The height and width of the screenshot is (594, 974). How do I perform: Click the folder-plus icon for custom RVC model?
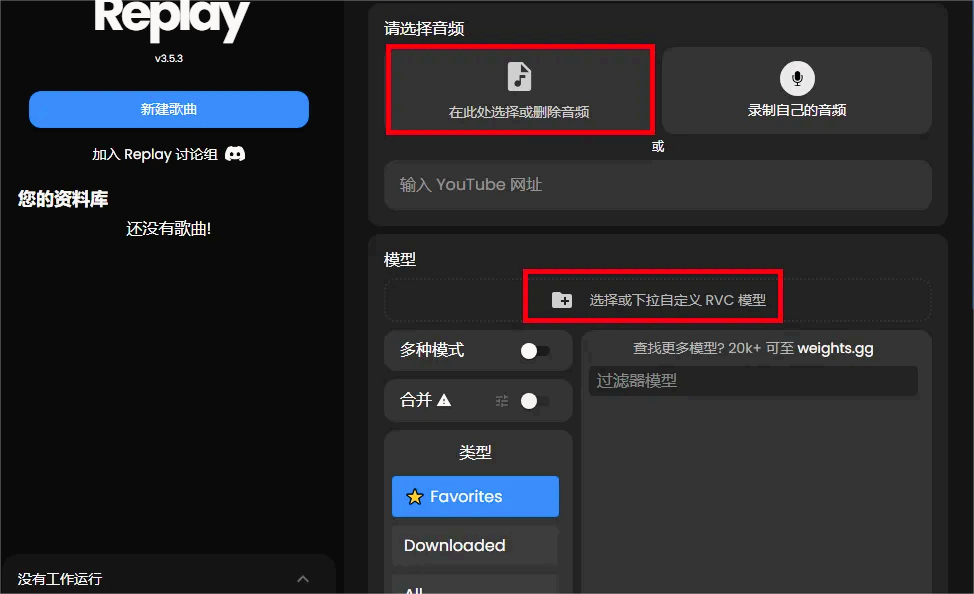(562, 300)
